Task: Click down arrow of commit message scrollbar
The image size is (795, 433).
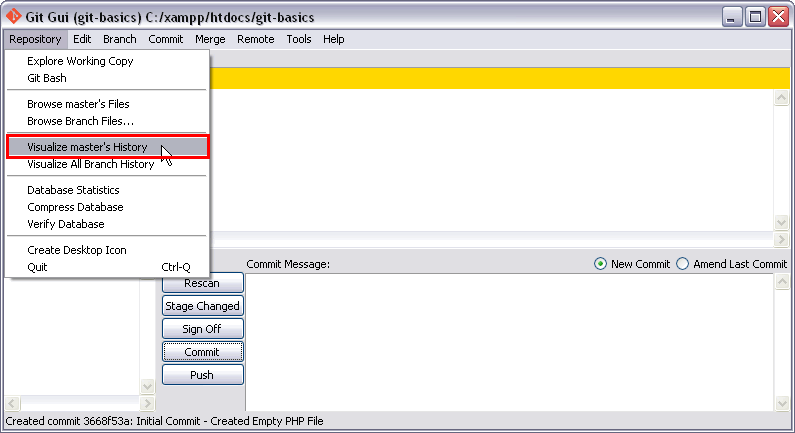Action: click(781, 403)
